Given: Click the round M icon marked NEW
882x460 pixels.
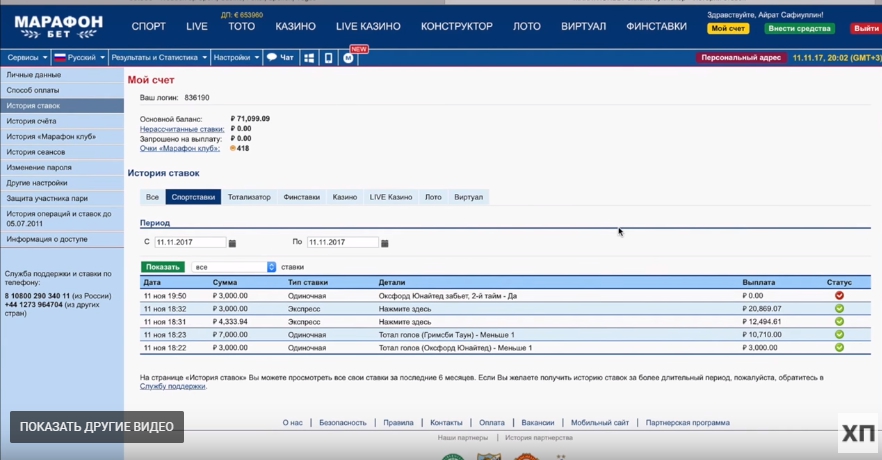Looking at the screenshot, I should coord(348,58).
